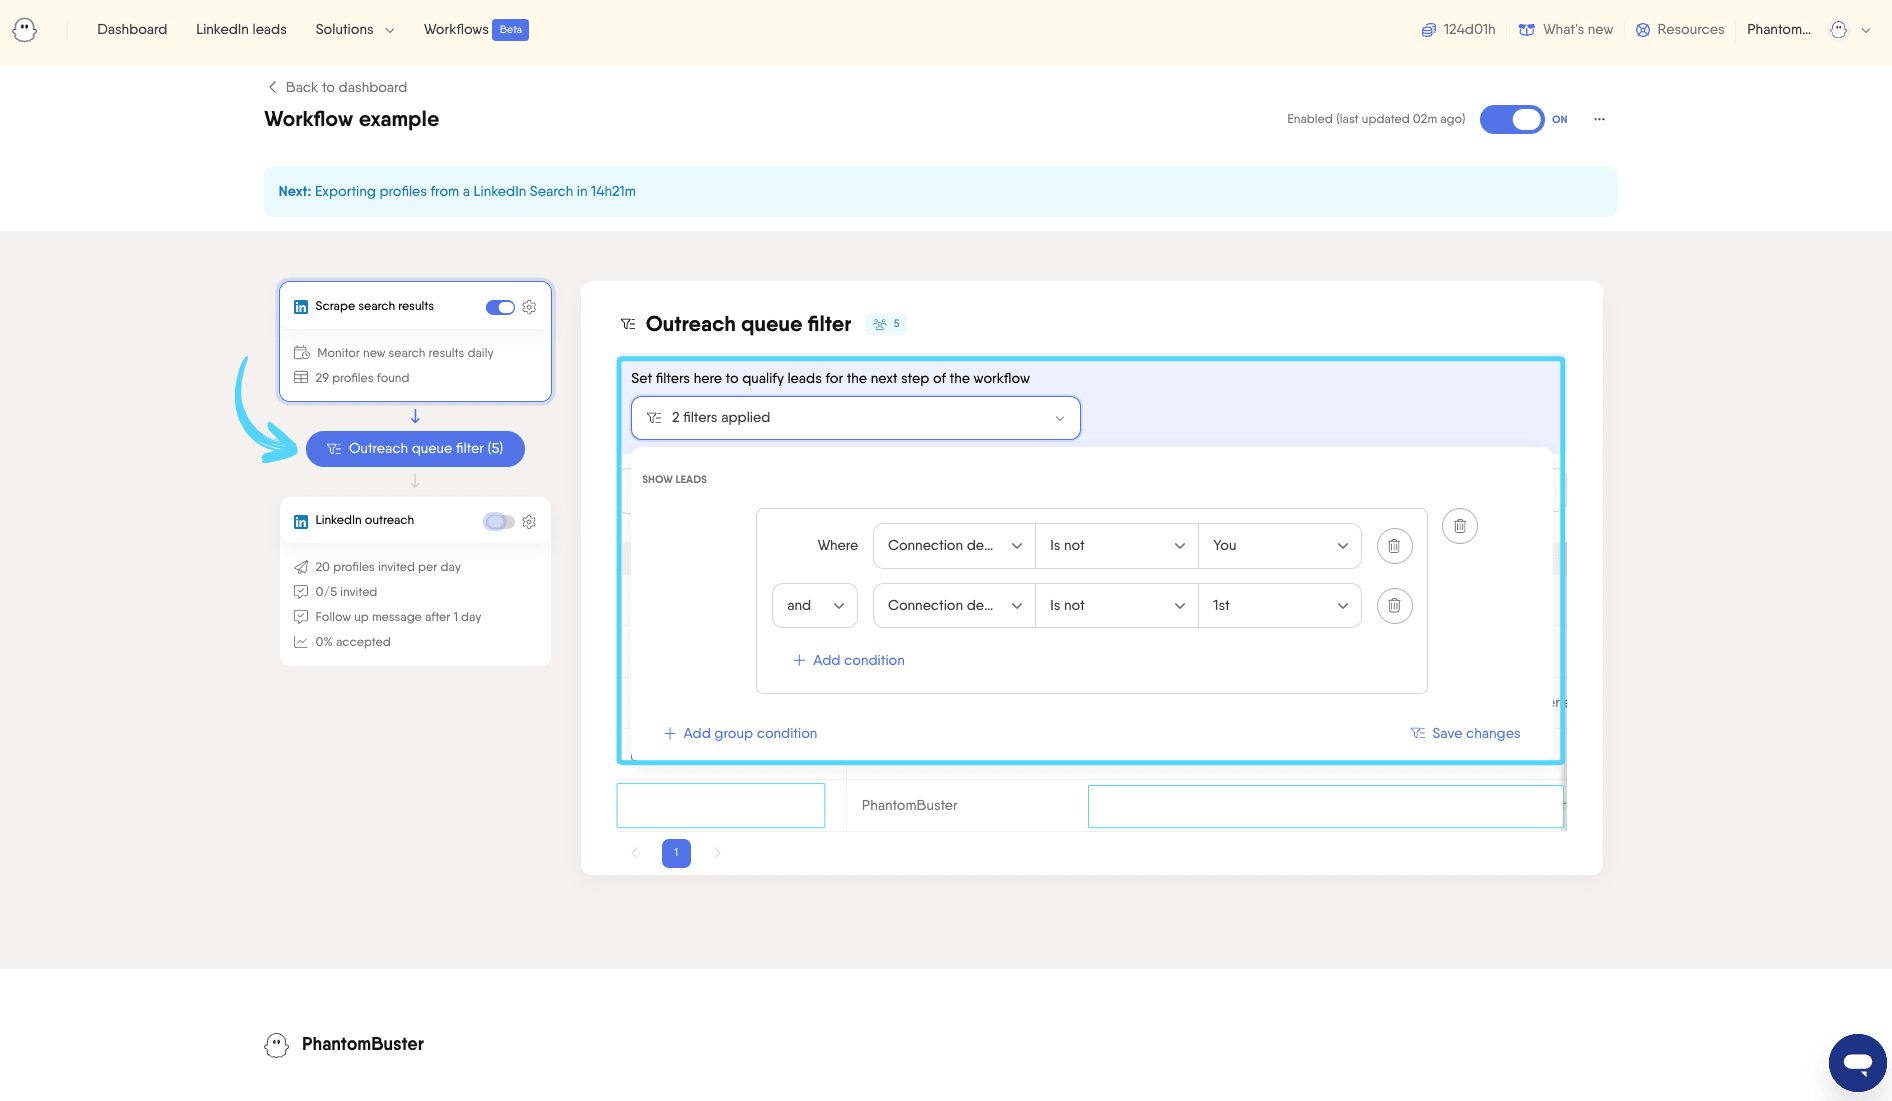Enable the LinkedIn outreach step toggle
The width and height of the screenshot is (1892, 1101).
point(500,521)
